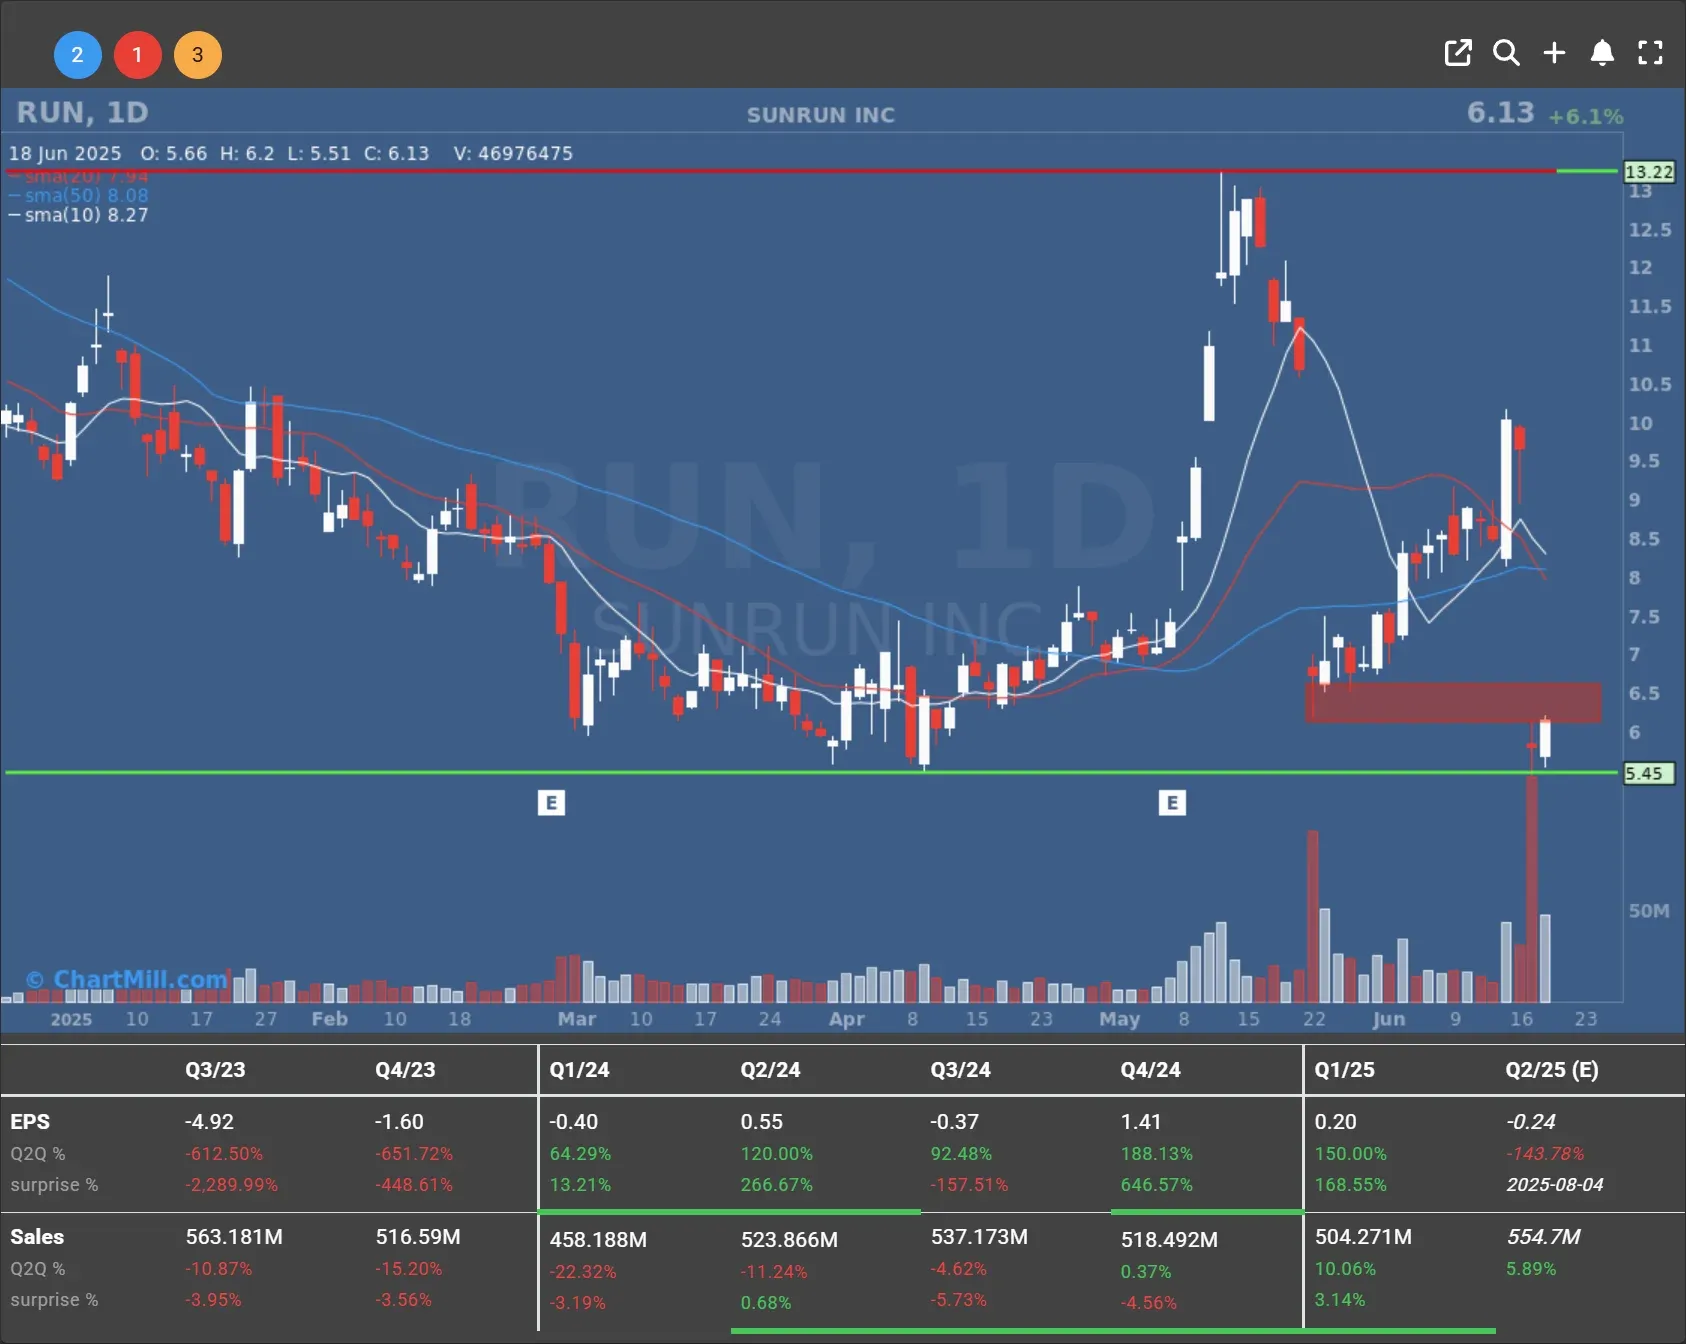Click the 13.22 resistance price label
Screen dimensions: 1686x1344
[x=1648, y=172]
